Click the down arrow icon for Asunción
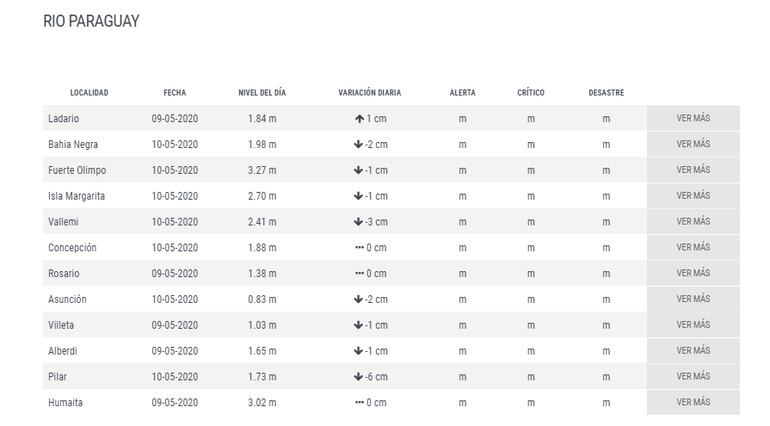 (357, 300)
